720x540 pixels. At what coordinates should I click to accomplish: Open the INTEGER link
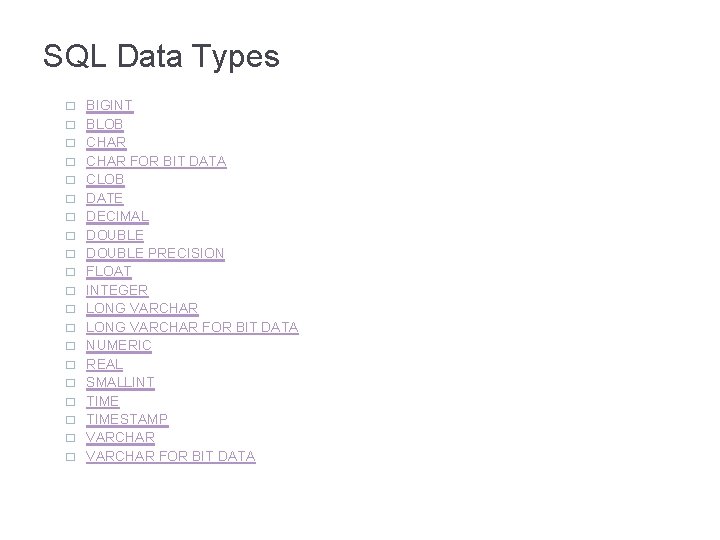coord(117,290)
